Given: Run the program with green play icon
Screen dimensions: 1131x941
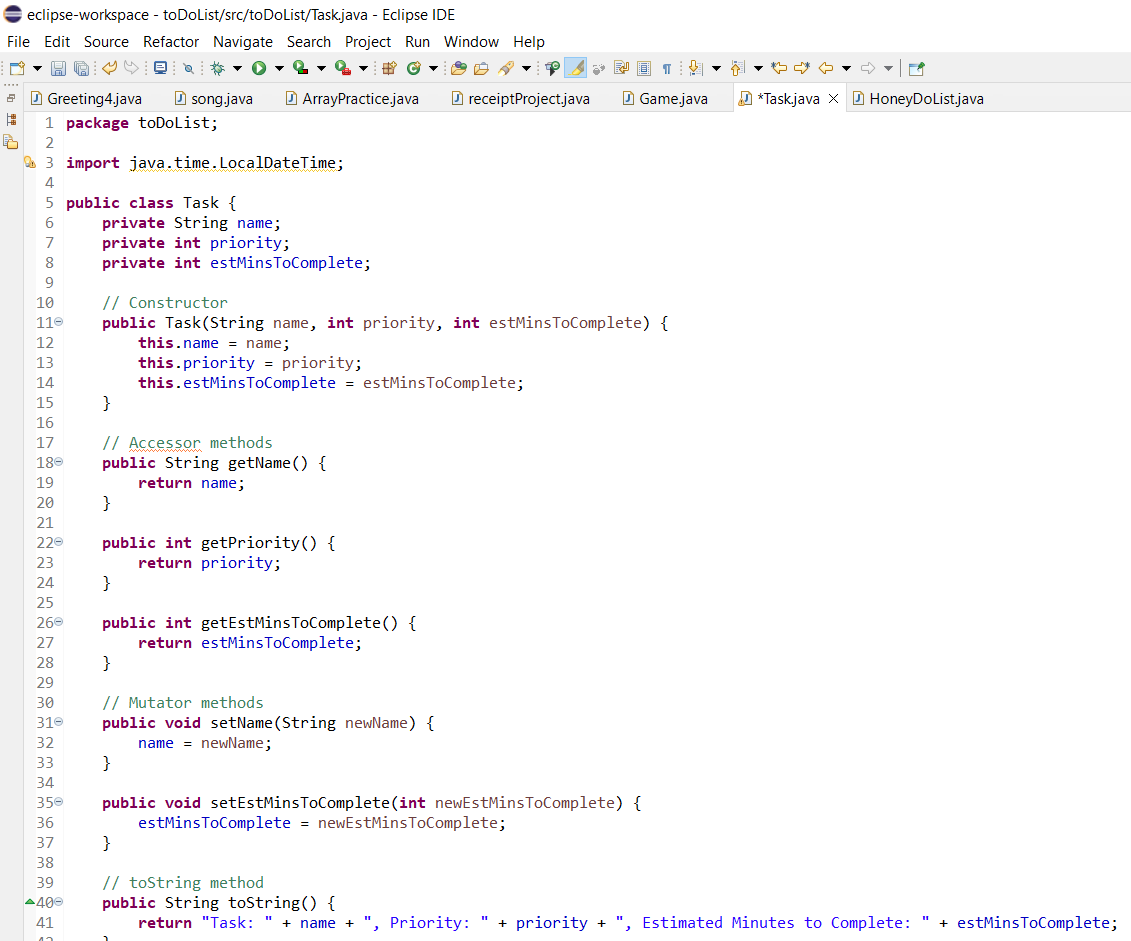Looking at the screenshot, I should pyautogui.click(x=258, y=67).
